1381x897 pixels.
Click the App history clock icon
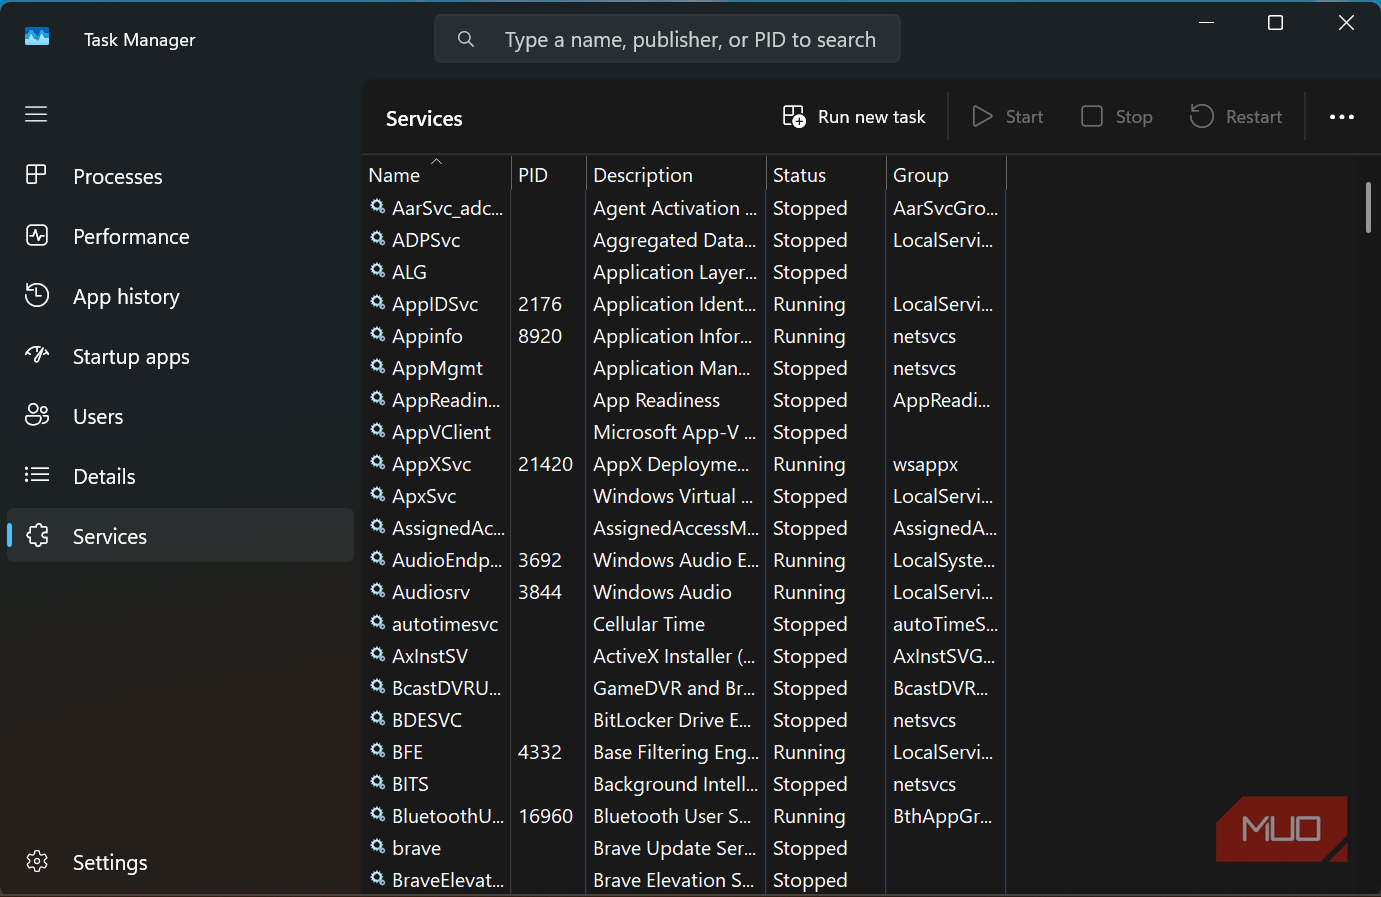[36, 295]
